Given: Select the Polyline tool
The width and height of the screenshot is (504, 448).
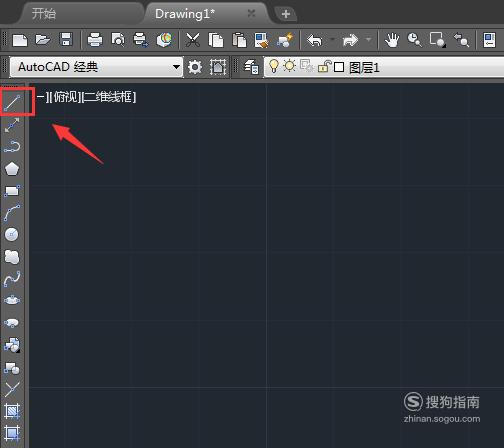Looking at the screenshot, I should (12, 147).
